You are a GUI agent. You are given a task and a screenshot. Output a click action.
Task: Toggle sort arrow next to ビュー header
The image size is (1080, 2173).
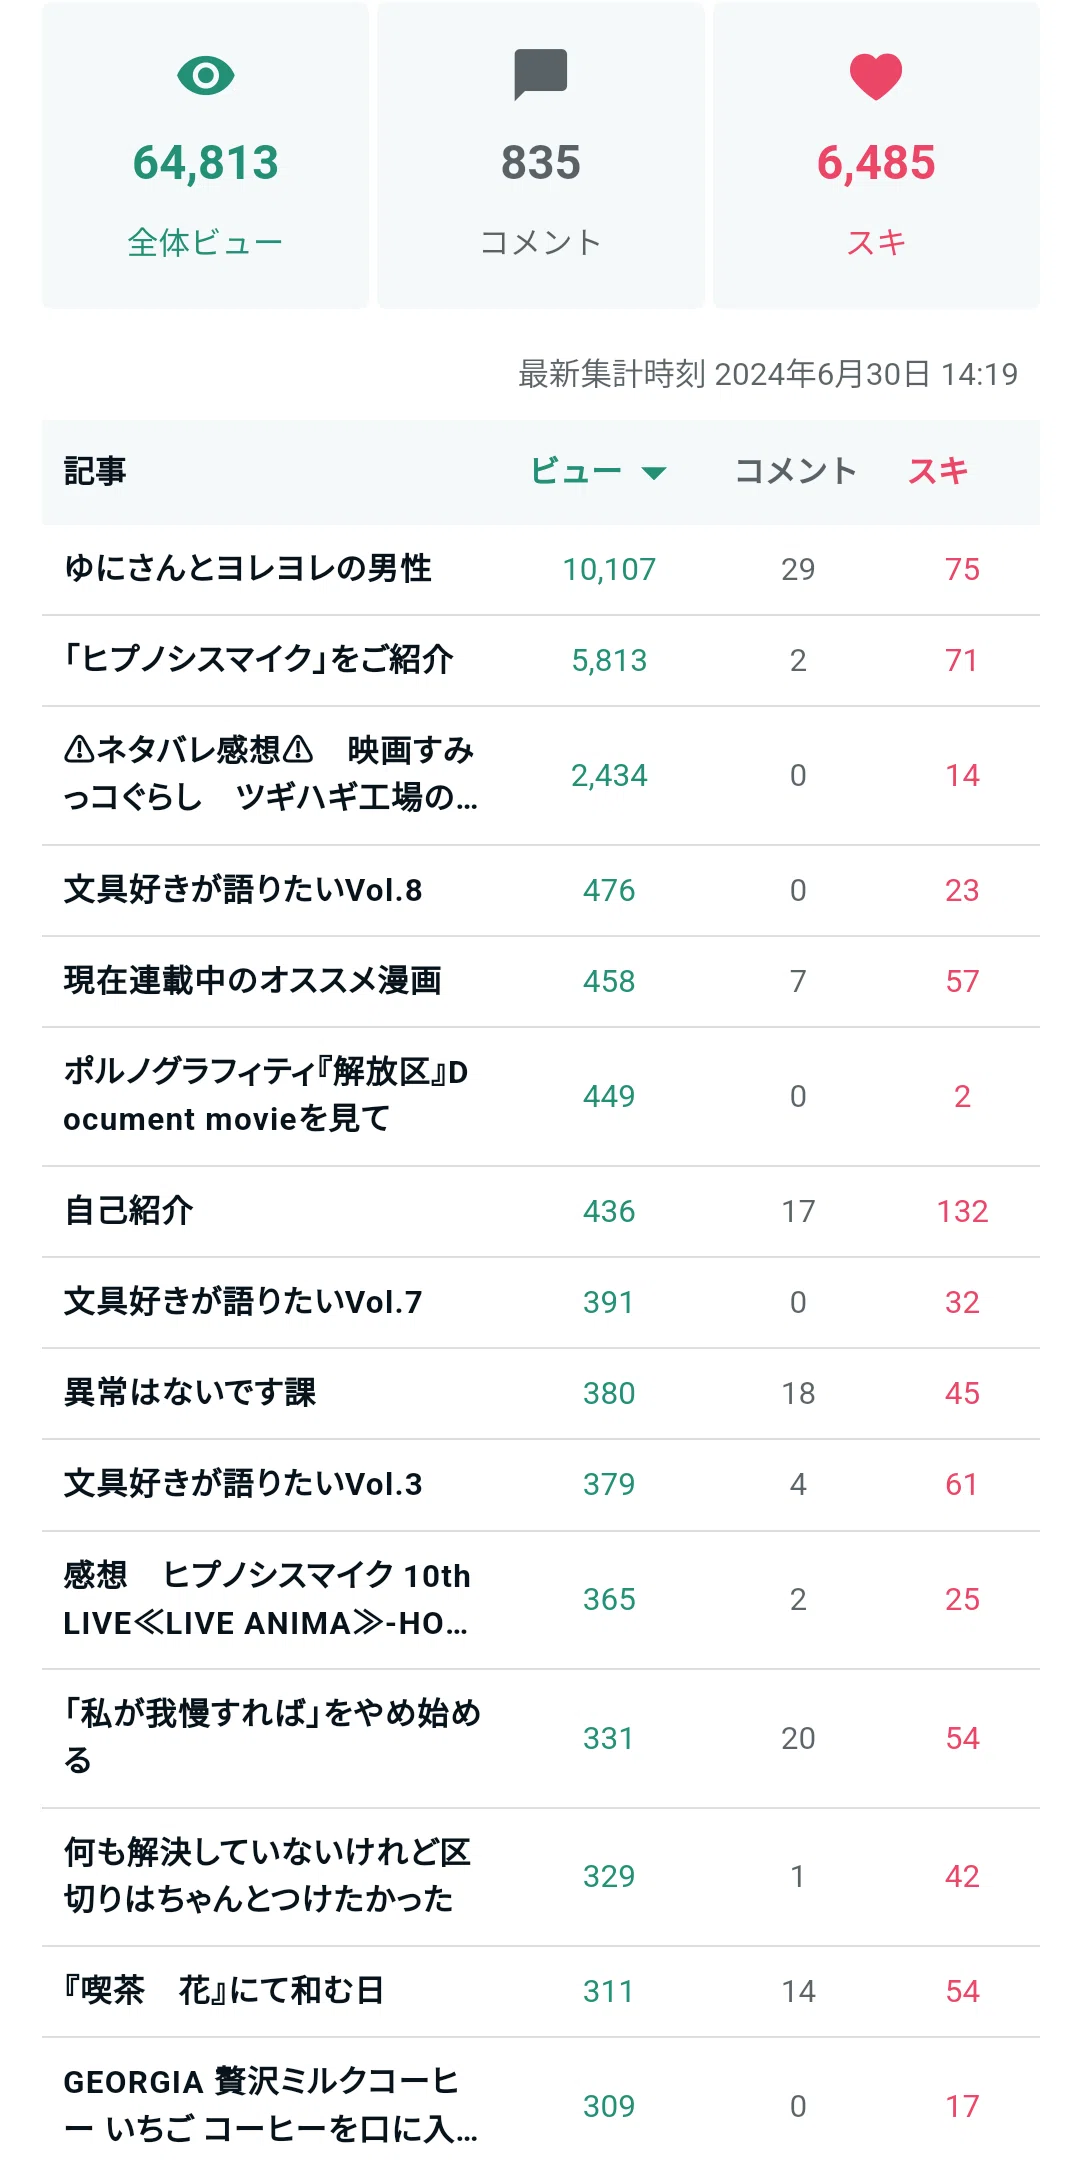click(654, 473)
